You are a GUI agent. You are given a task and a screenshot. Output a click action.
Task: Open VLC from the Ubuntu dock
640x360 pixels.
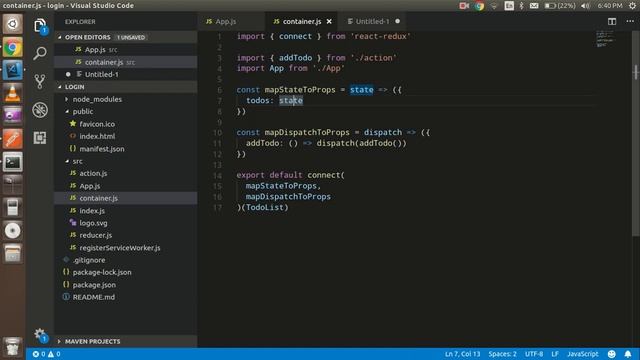[13, 93]
